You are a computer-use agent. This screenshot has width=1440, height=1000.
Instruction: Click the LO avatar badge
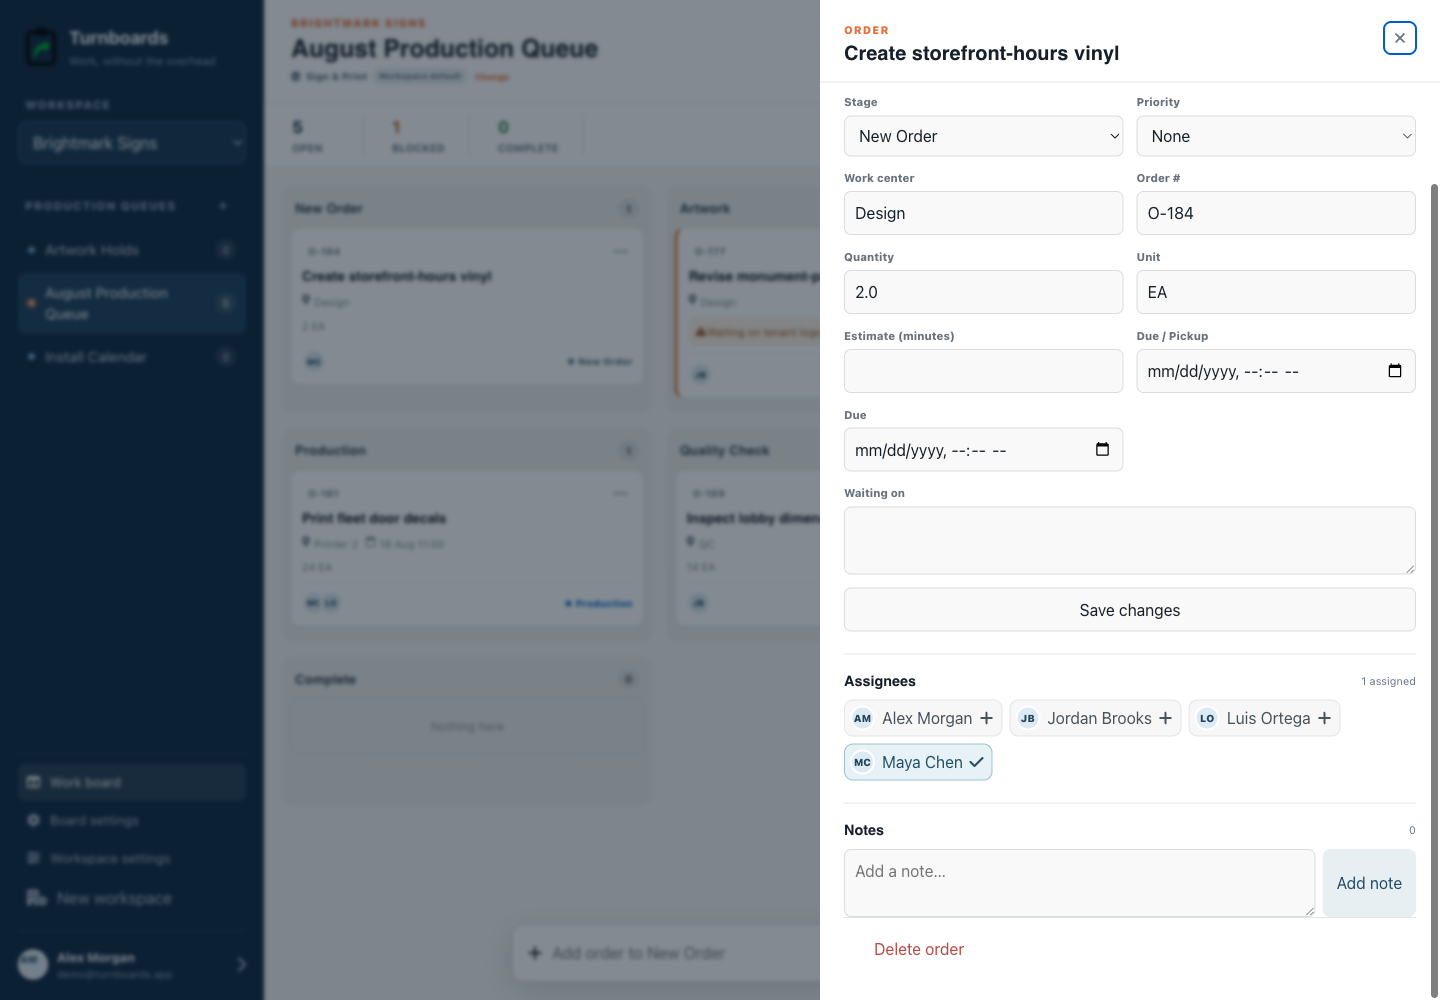(1207, 718)
